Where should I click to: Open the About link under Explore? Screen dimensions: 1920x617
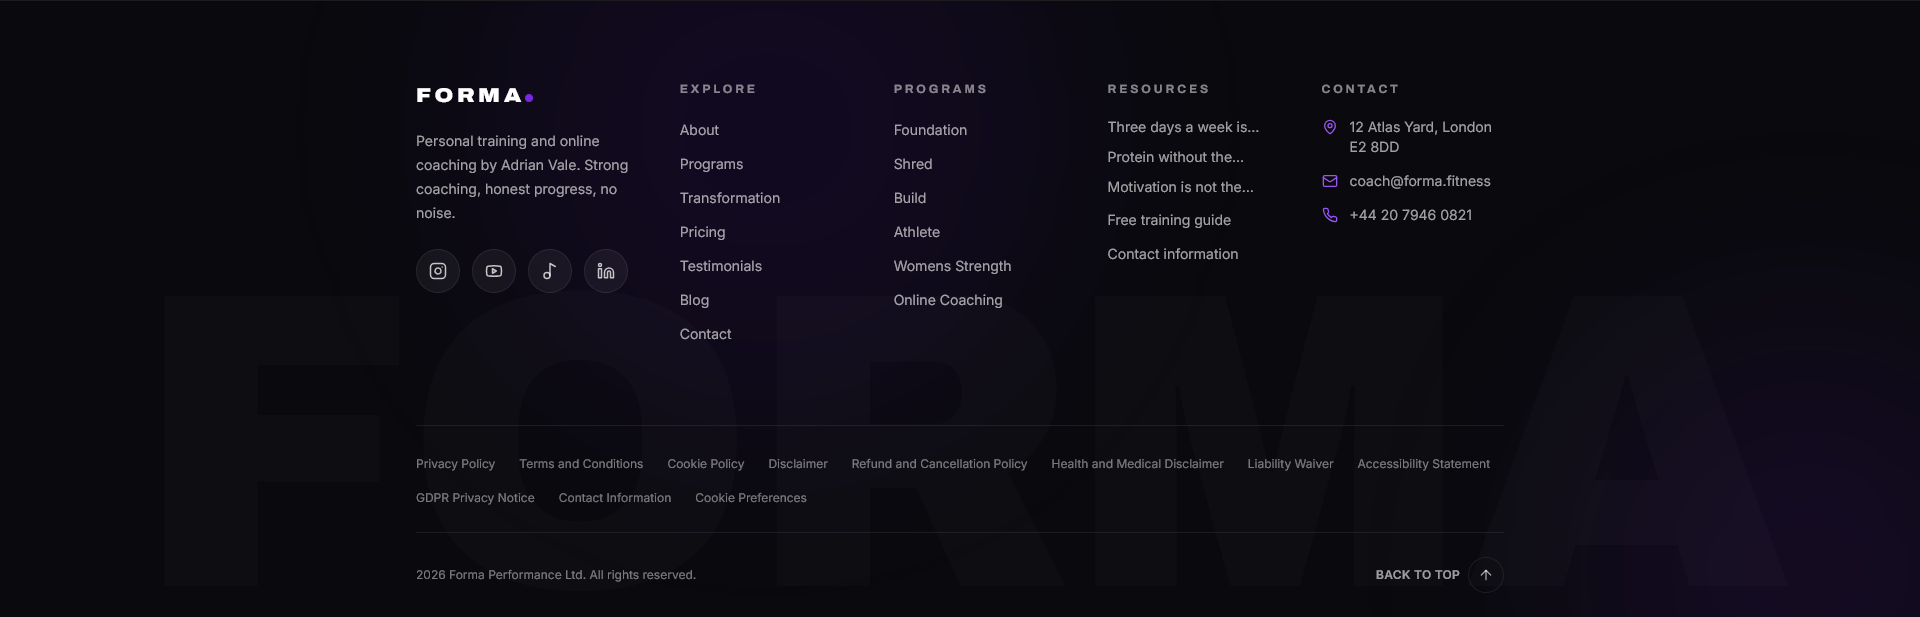click(x=699, y=130)
